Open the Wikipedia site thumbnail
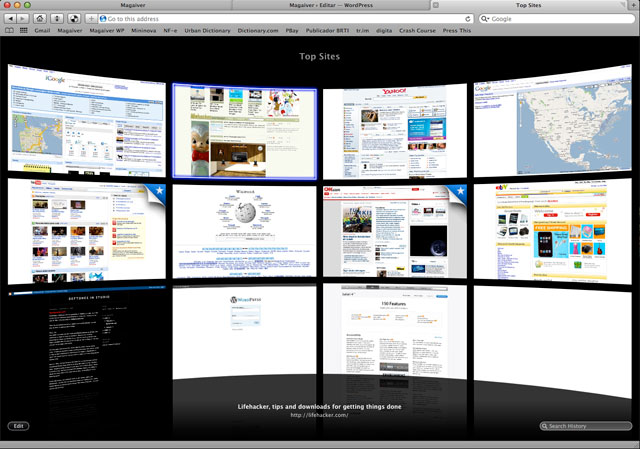This screenshot has width=640, height=449. 244,231
